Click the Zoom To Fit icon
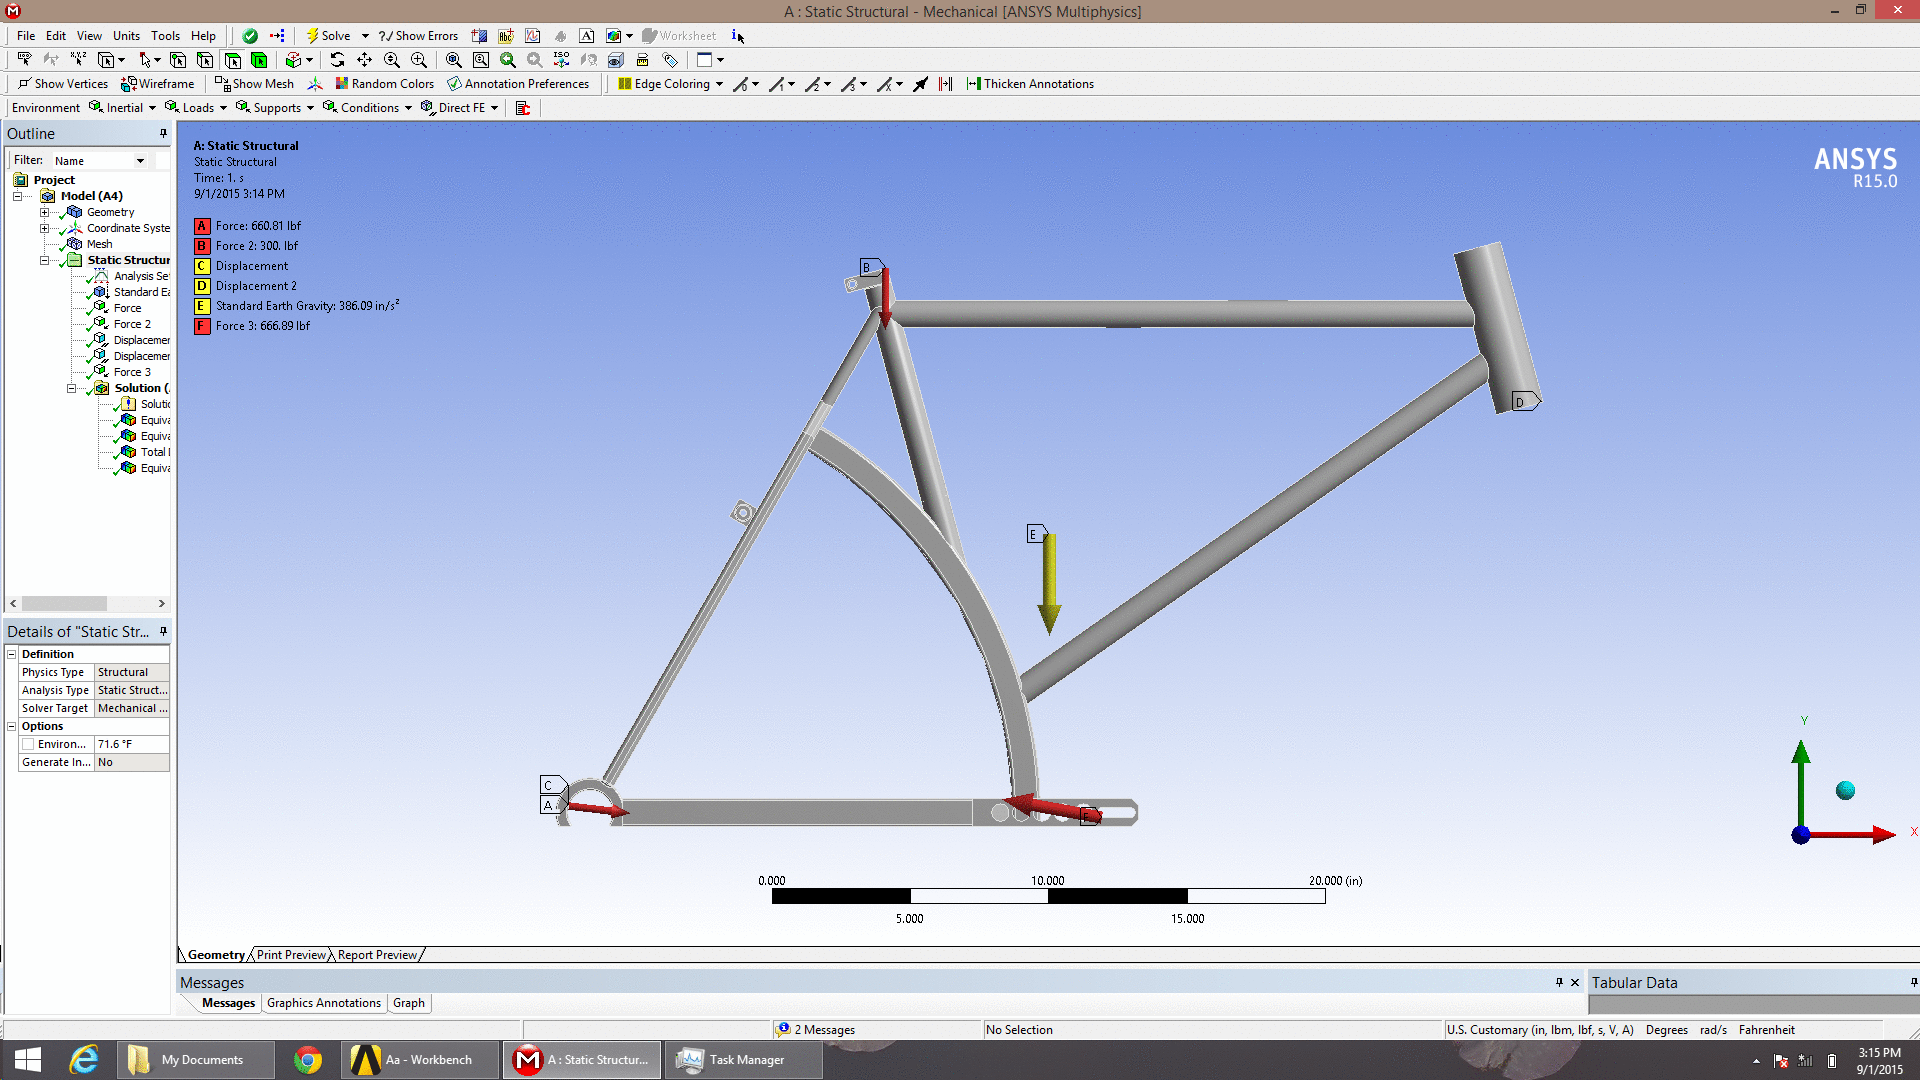Screen dimensions: 1920x1080 point(454,60)
